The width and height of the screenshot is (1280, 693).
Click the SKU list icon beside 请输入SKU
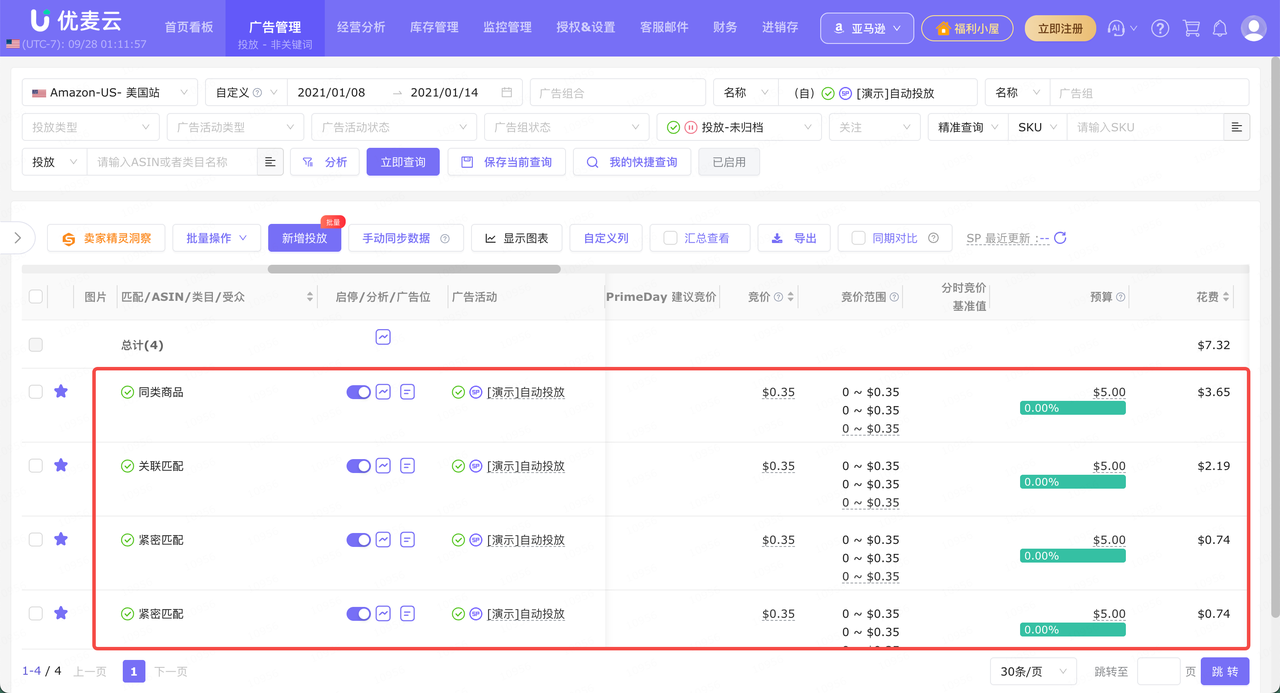(1237, 127)
